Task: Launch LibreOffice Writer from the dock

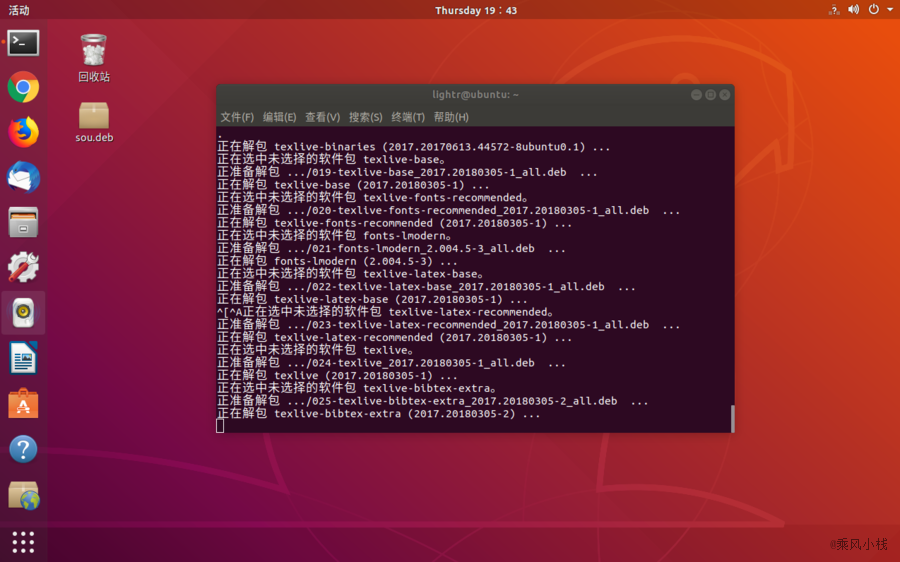Action: [x=23, y=358]
